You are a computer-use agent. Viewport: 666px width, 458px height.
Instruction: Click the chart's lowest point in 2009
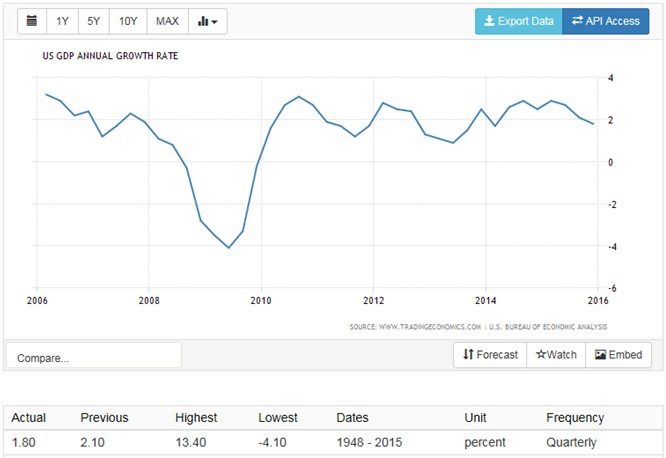pyautogui.click(x=229, y=248)
